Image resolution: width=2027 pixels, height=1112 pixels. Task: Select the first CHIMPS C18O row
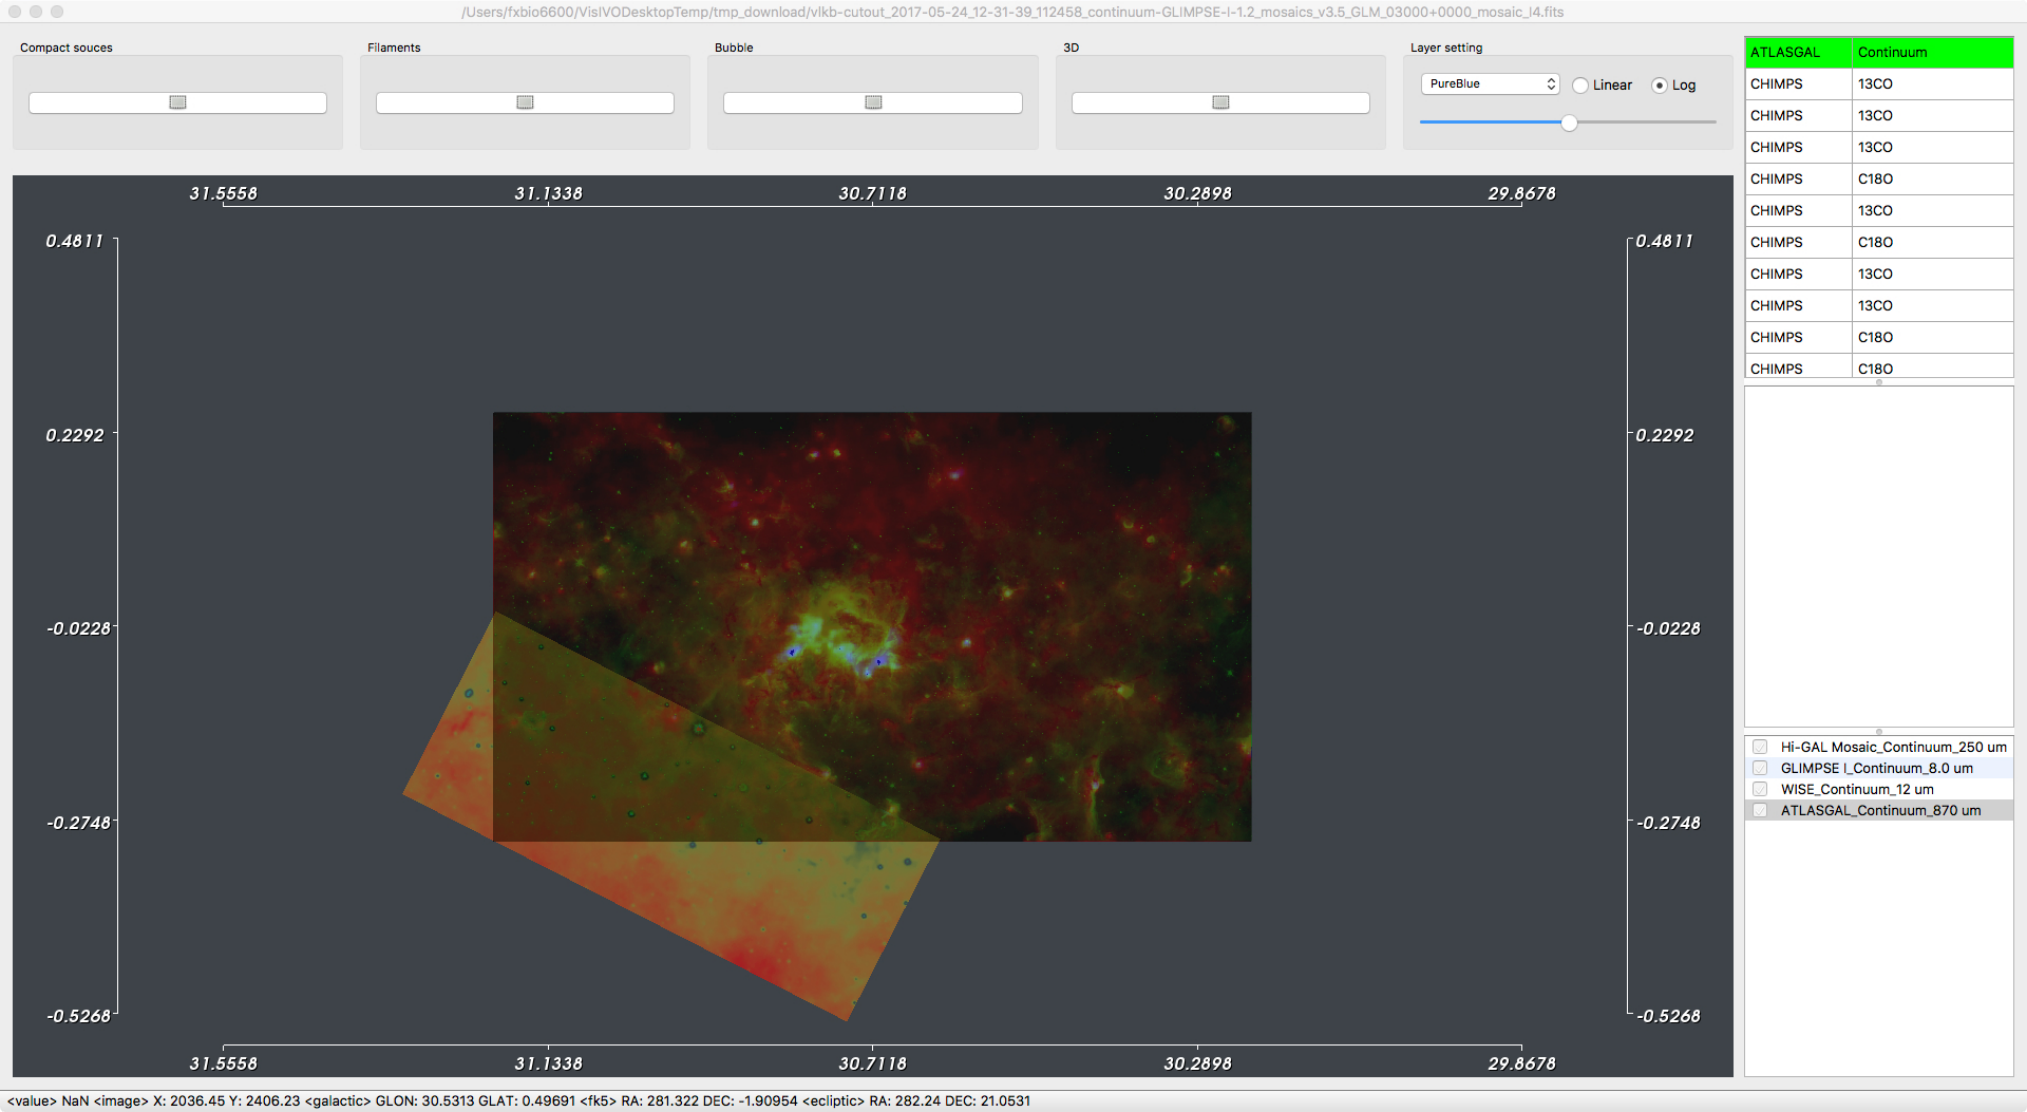point(1879,179)
